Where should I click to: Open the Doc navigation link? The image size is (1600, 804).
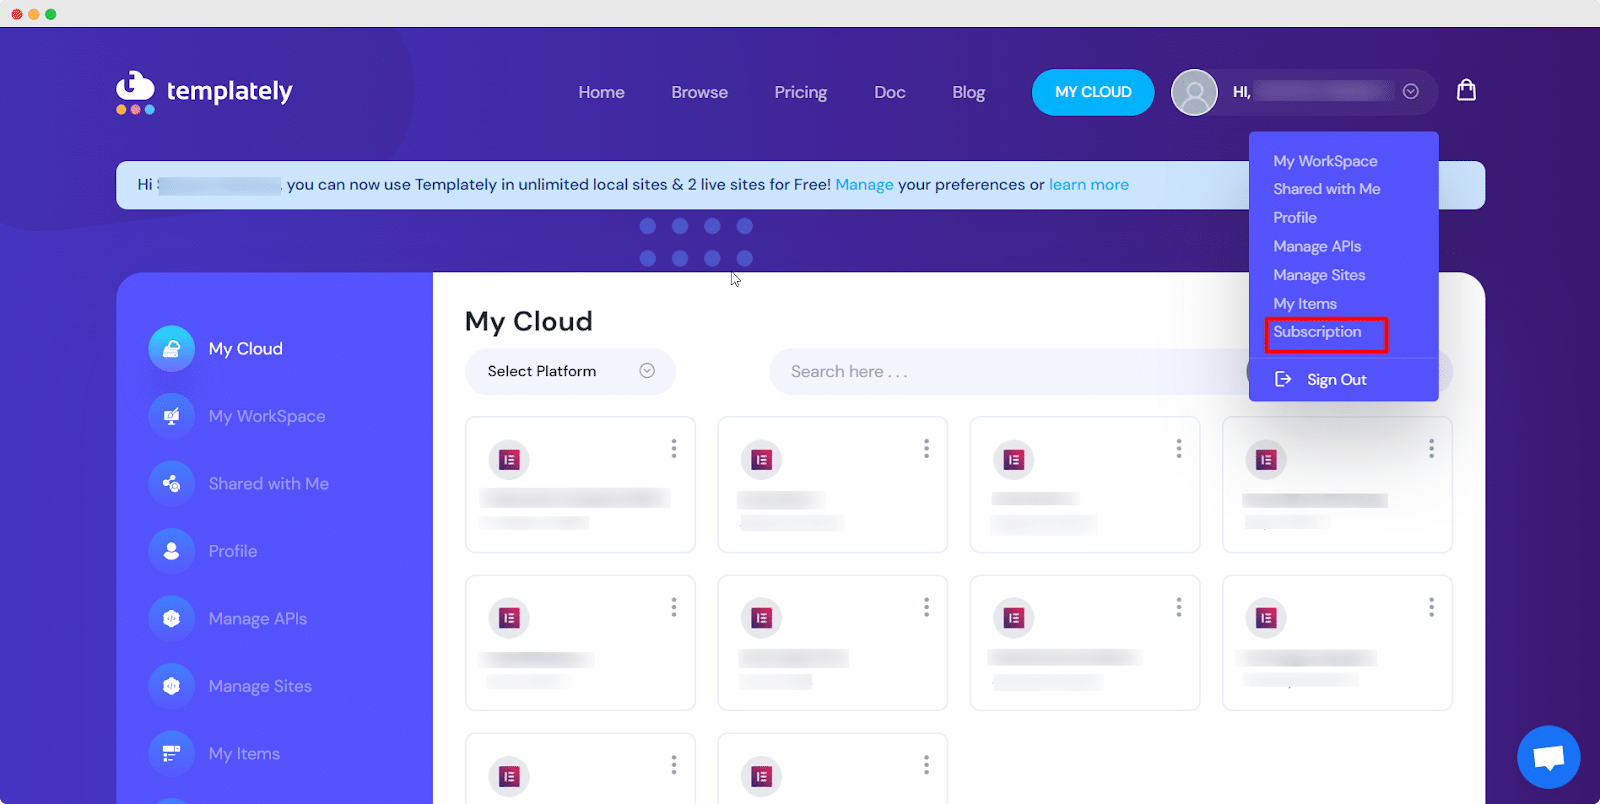point(890,92)
